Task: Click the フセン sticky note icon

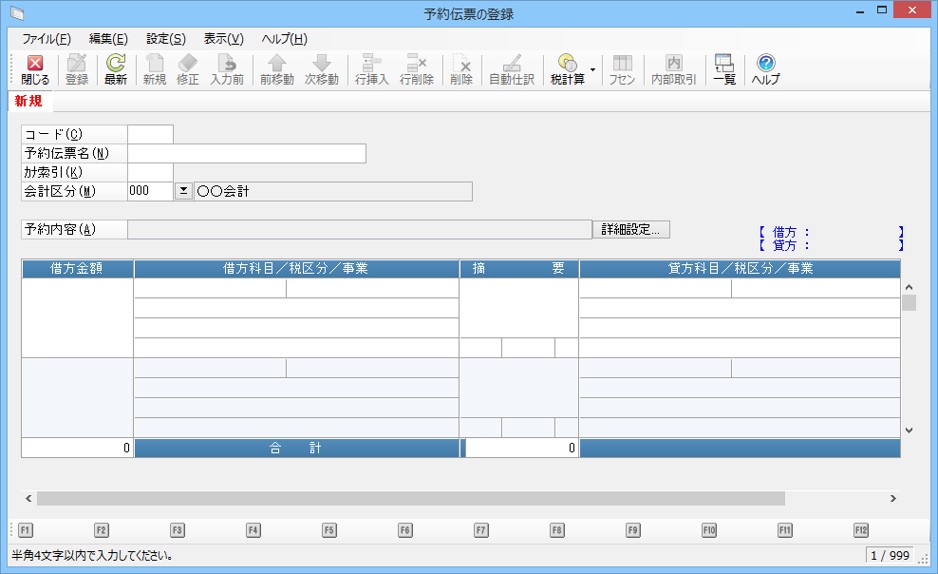Action: (622, 69)
